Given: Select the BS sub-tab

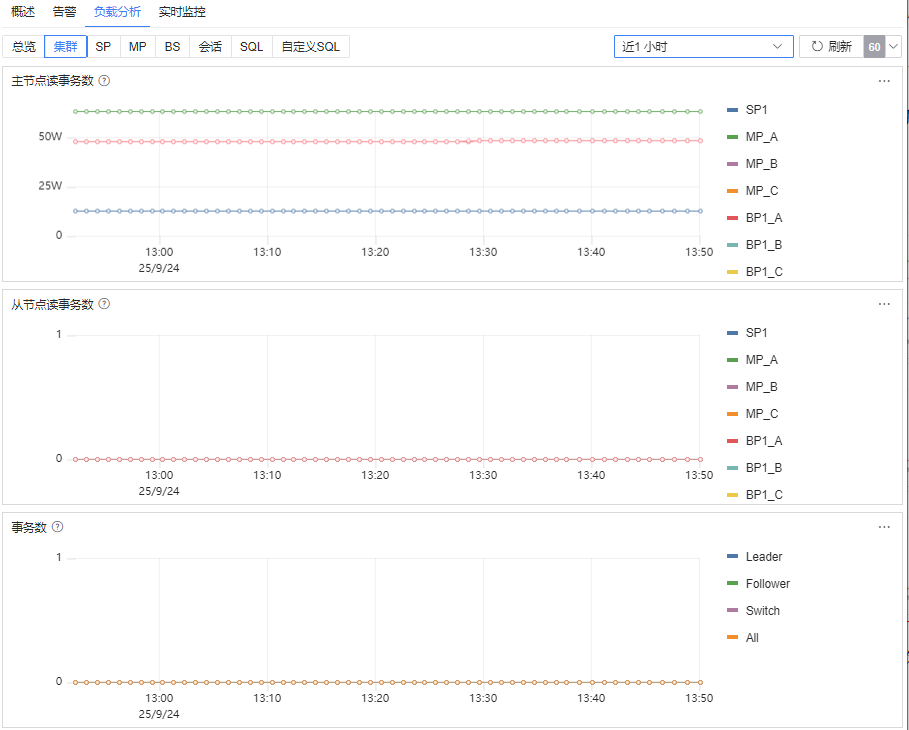Looking at the screenshot, I should click(172, 46).
